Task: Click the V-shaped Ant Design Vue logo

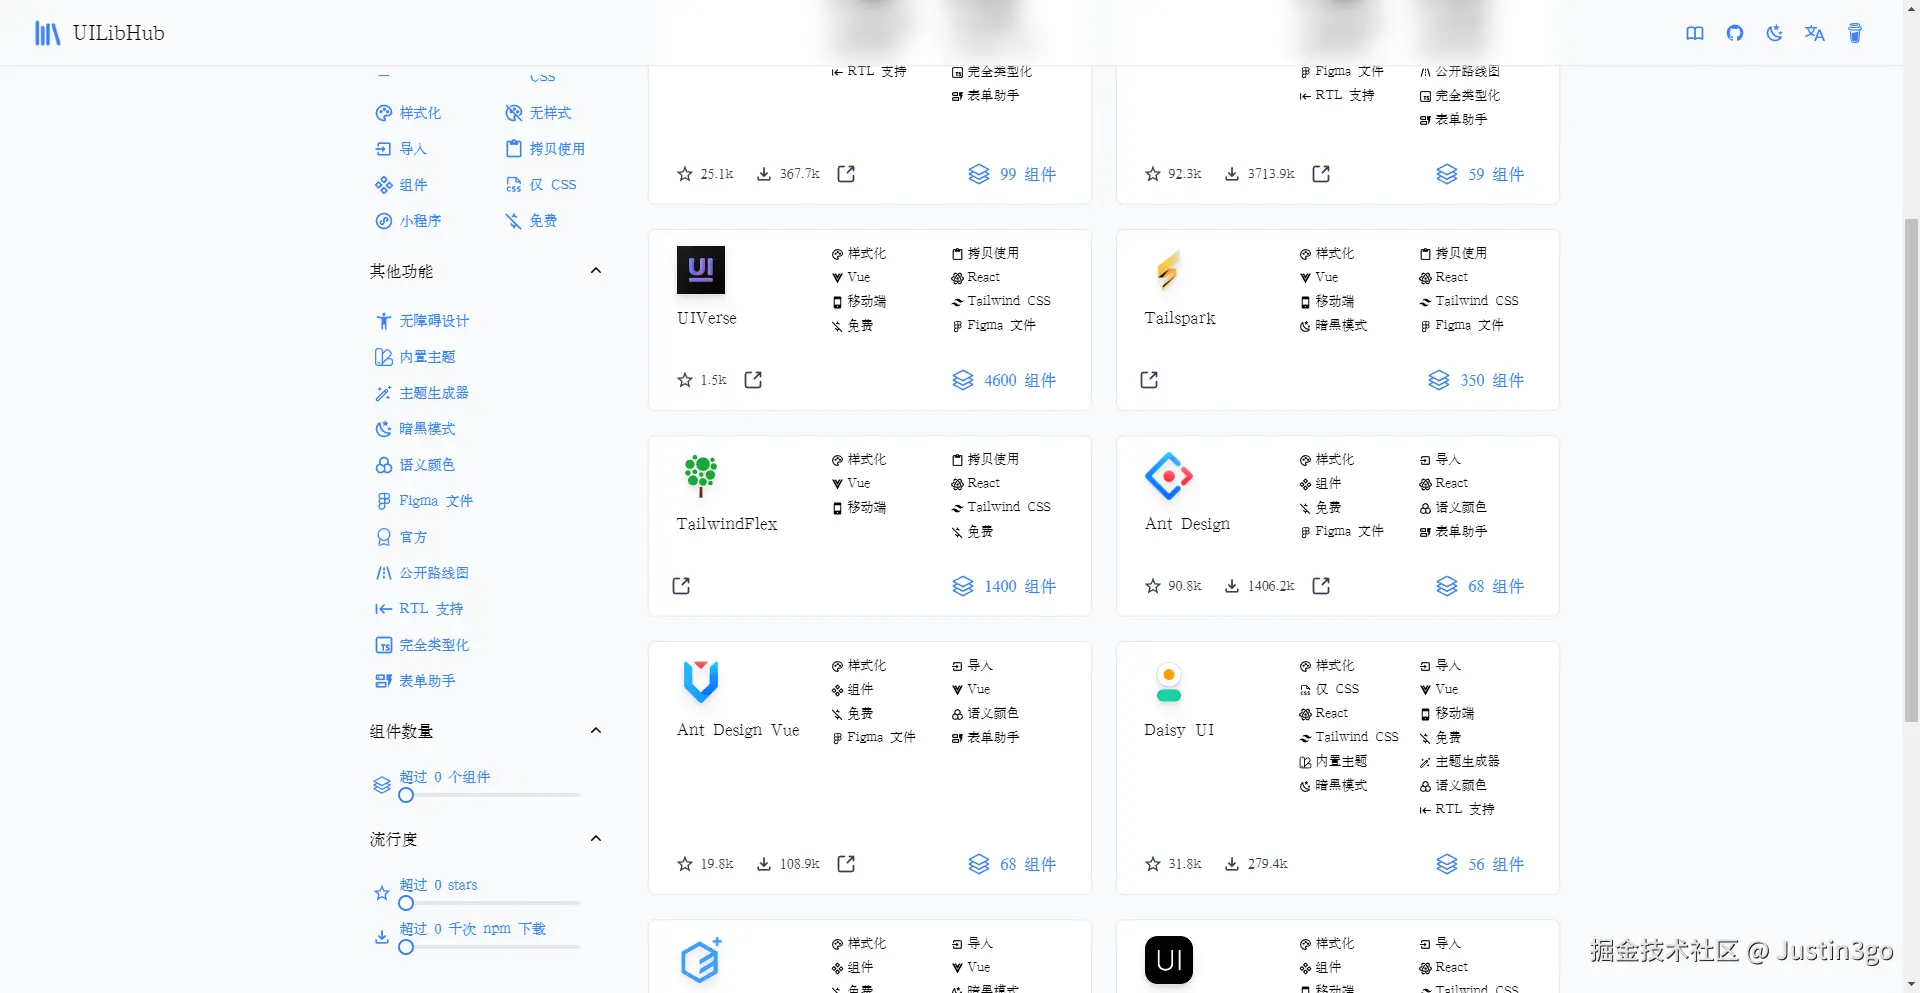Action: point(701,682)
